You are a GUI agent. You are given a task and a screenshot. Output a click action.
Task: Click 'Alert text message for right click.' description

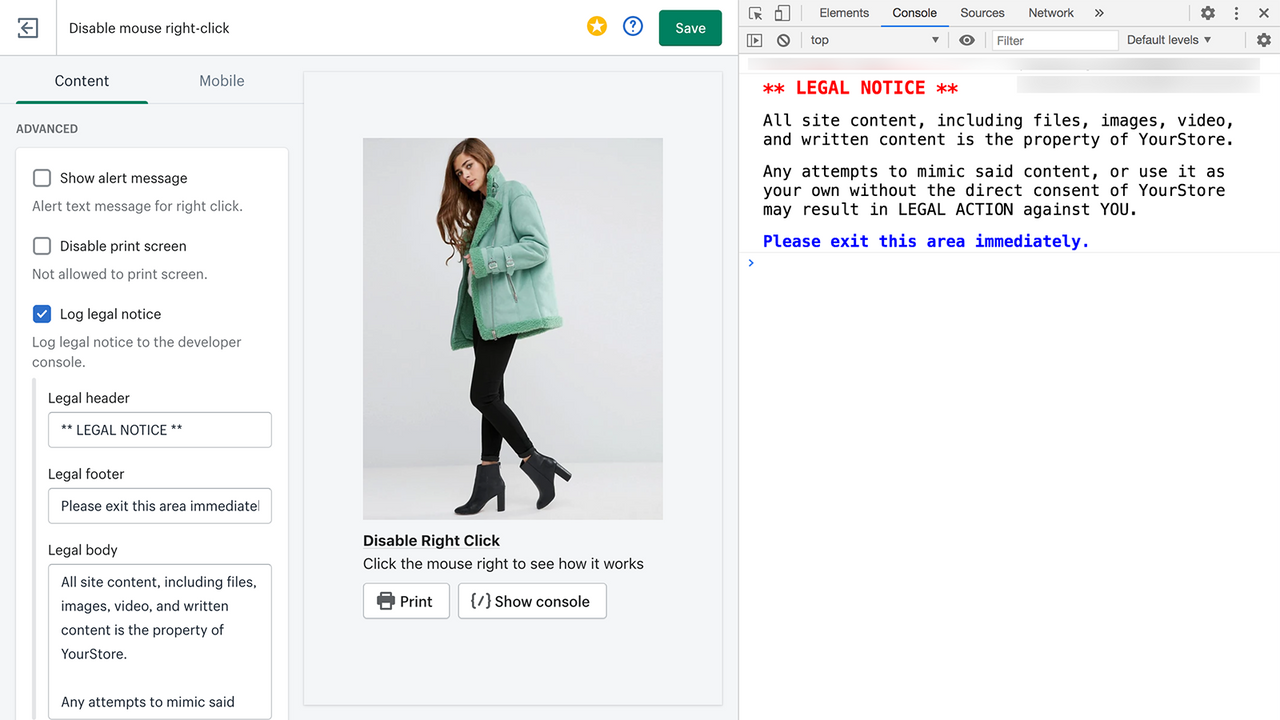(137, 206)
